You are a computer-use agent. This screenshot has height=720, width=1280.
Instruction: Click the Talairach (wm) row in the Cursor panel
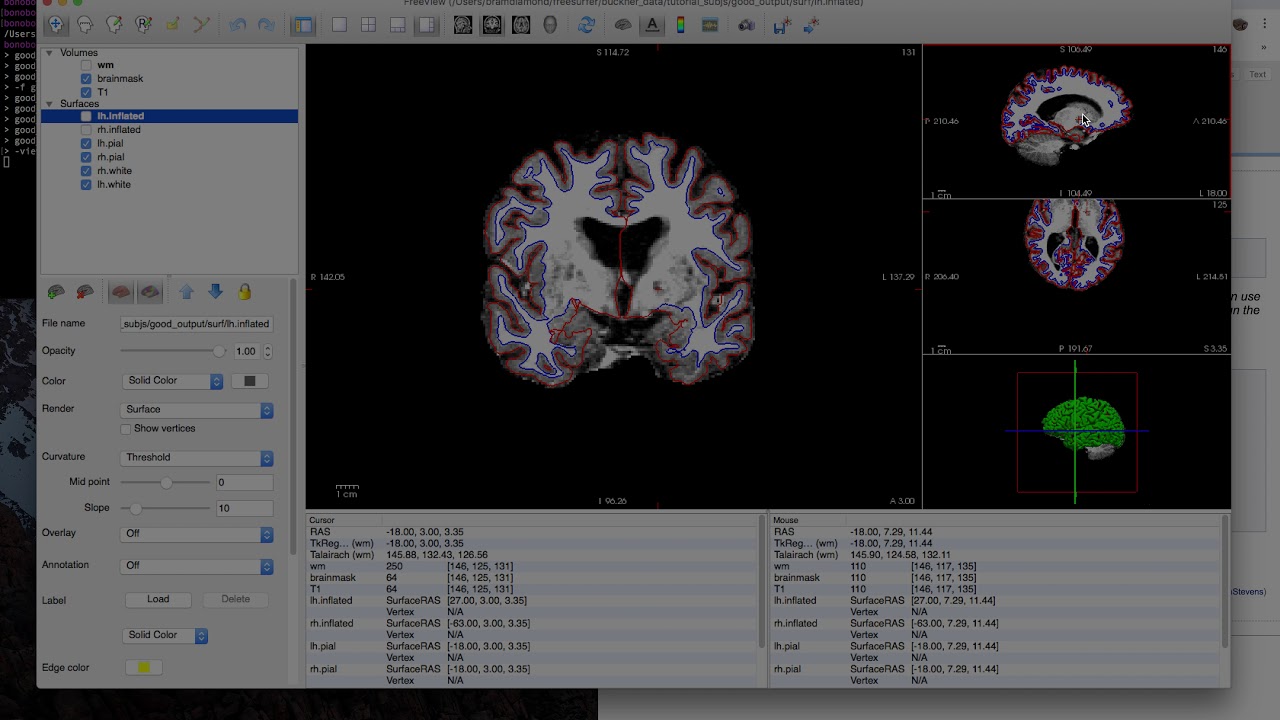pos(532,555)
